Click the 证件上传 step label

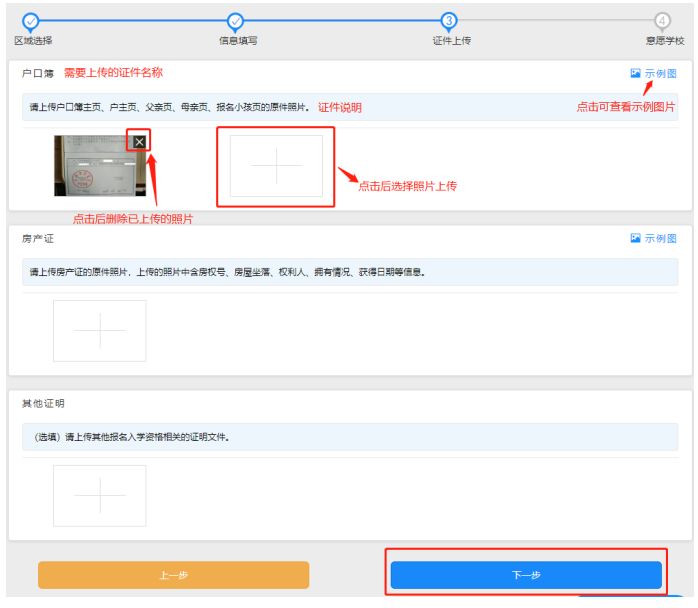[452, 41]
